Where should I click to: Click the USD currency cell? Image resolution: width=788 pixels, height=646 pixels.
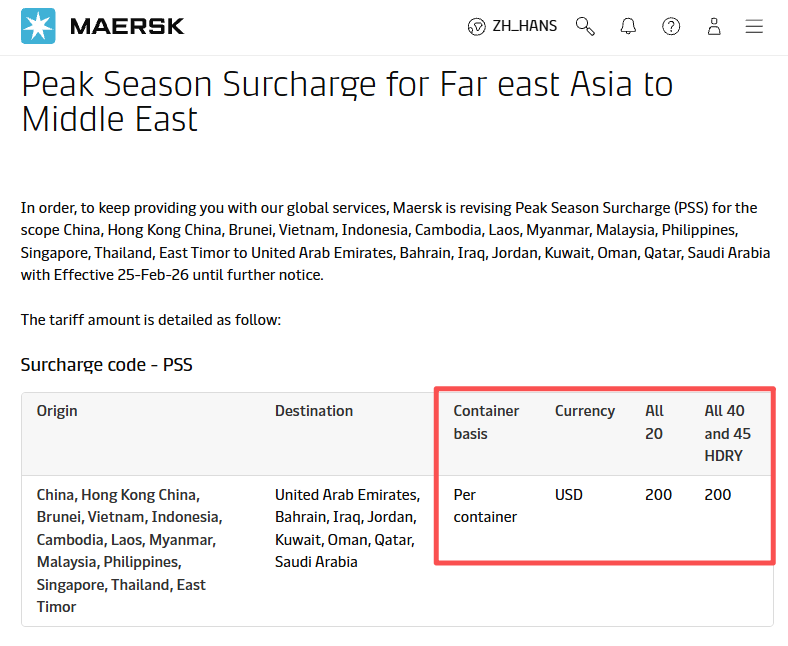coord(569,495)
